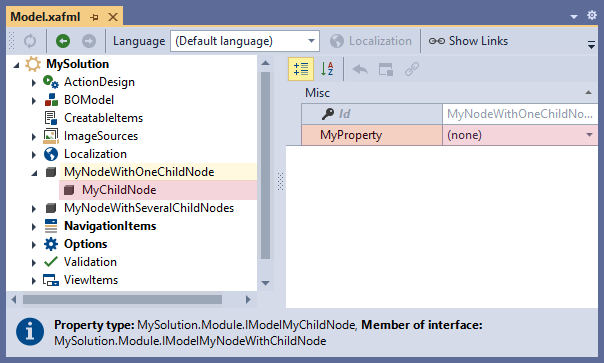The image size is (604, 363).
Task: Click Show Links in the toolbar
Action: pos(468,41)
